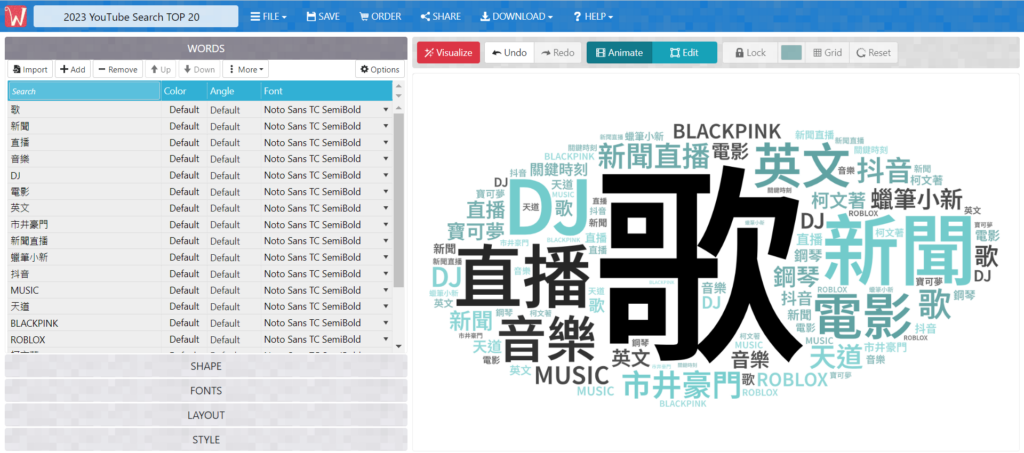Click the Font column header

point(327,91)
